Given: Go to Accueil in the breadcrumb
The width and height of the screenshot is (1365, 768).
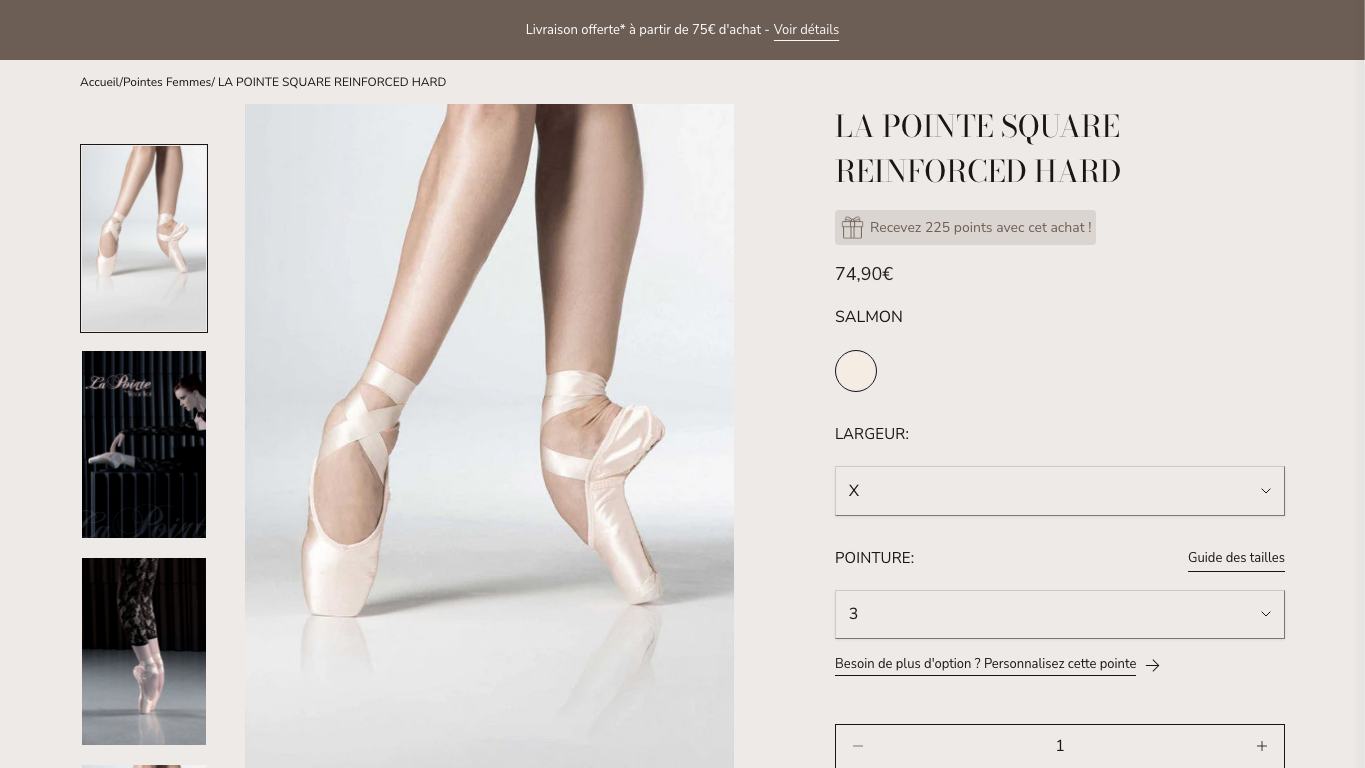Looking at the screenshot, I should (x=99, y=82).
